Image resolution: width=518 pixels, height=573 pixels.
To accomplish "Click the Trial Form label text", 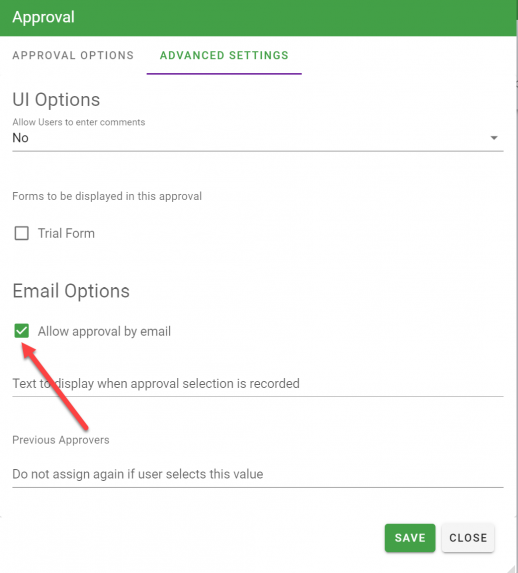I will [66, 233].
